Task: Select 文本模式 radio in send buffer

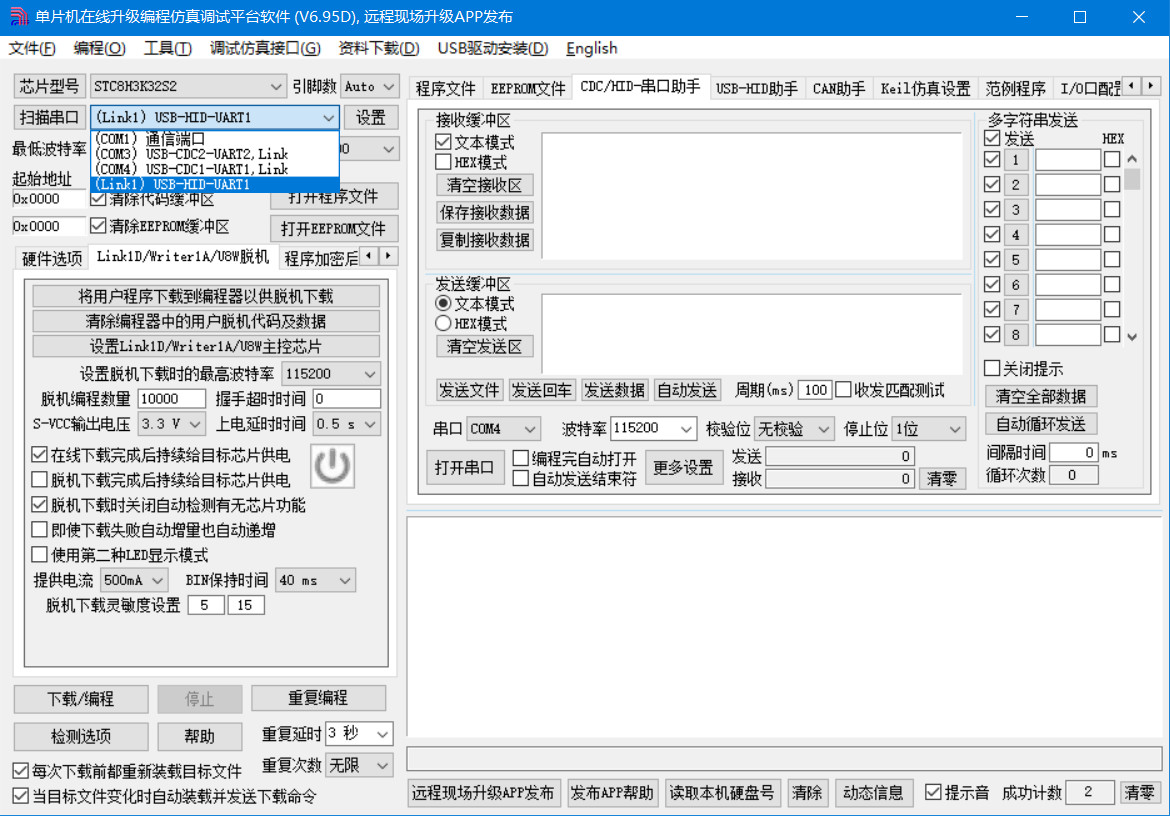Action: pyautogui.click(x=443, y=304)
